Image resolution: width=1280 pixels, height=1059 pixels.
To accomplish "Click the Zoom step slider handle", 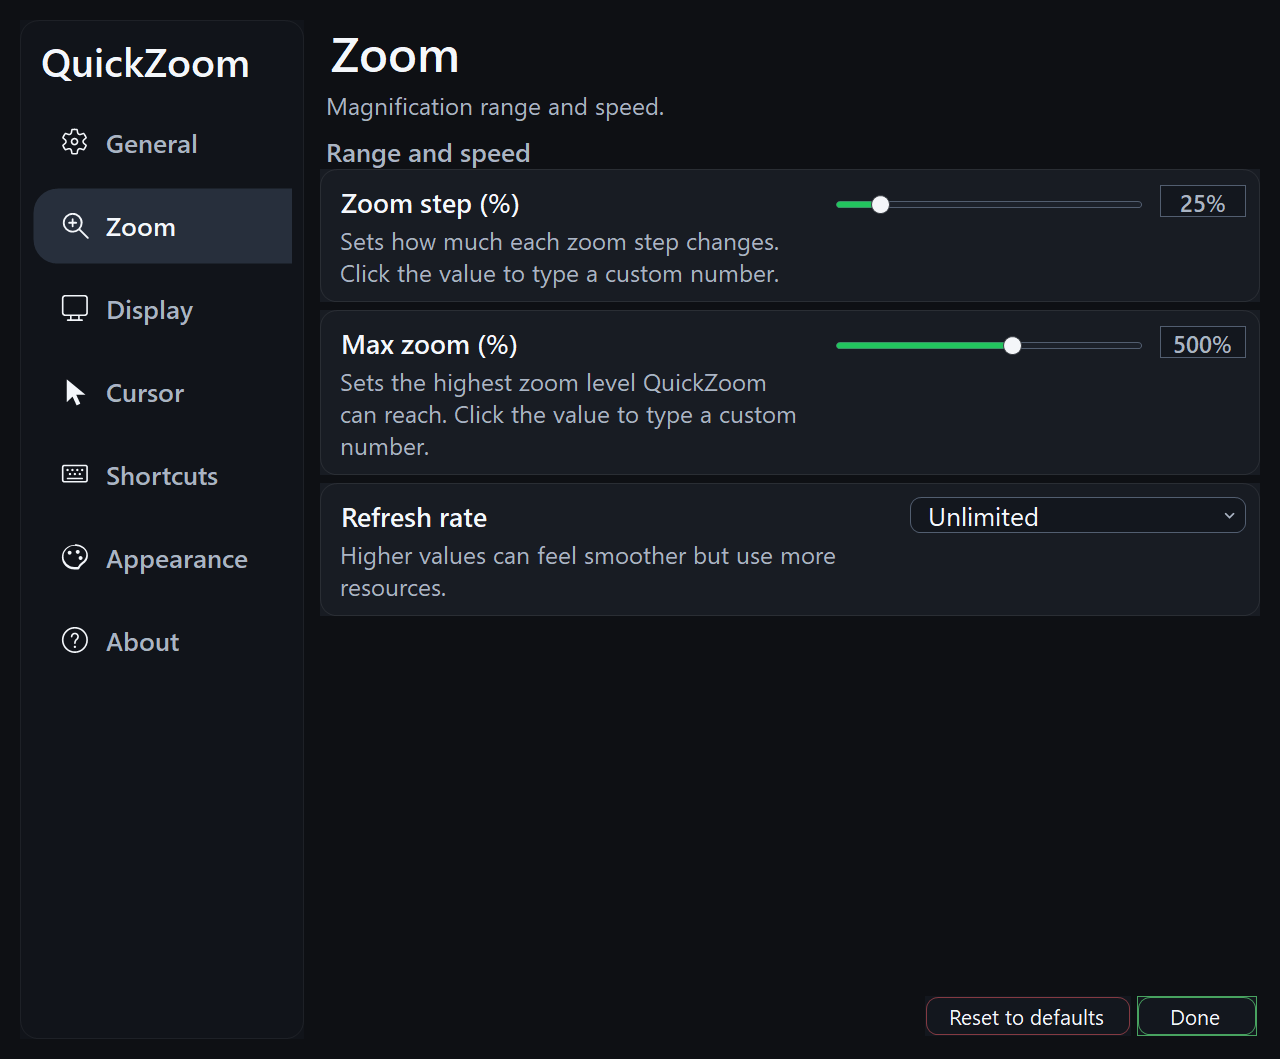I will click(x=880, y=205).
